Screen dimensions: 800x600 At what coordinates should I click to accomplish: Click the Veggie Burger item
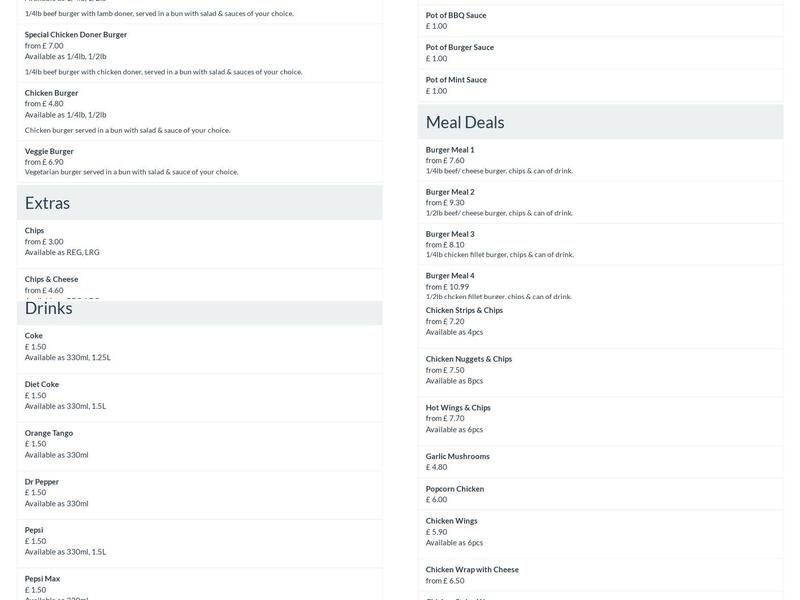[49, 151]
